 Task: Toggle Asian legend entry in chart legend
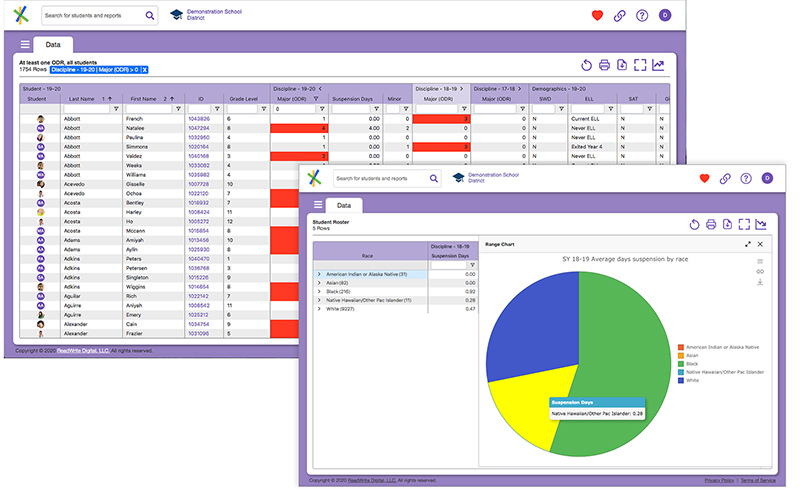[x=690, y=355]
